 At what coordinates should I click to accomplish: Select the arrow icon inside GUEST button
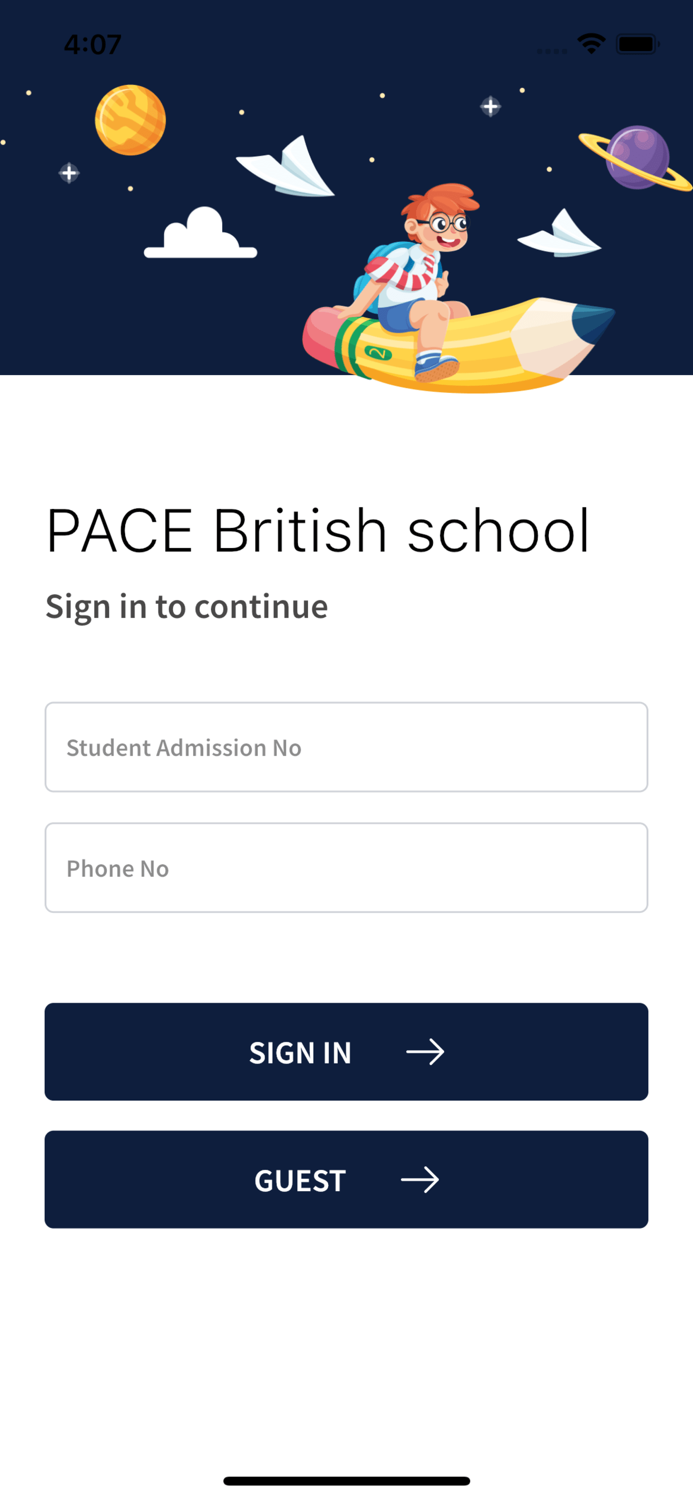point(421,1179)
